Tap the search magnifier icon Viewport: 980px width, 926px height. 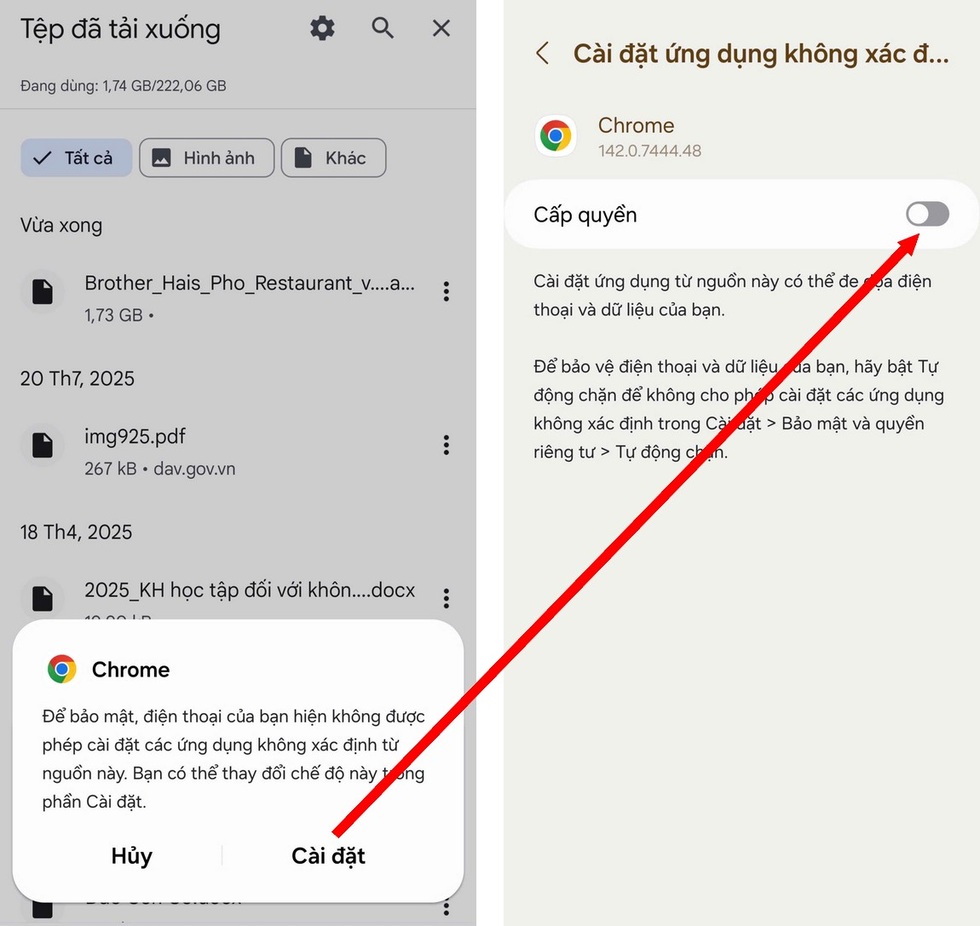point(382,28)
